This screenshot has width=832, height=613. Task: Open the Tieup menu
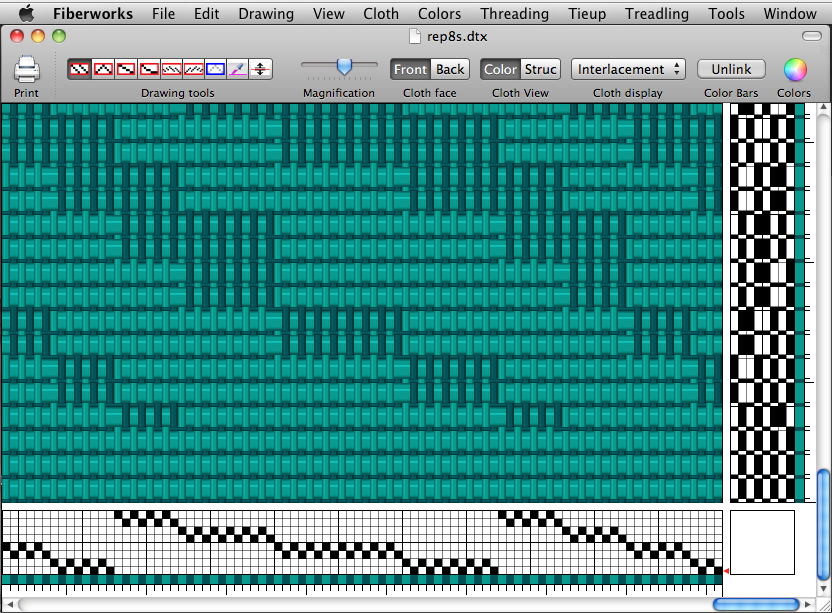[x=587, y=14]
